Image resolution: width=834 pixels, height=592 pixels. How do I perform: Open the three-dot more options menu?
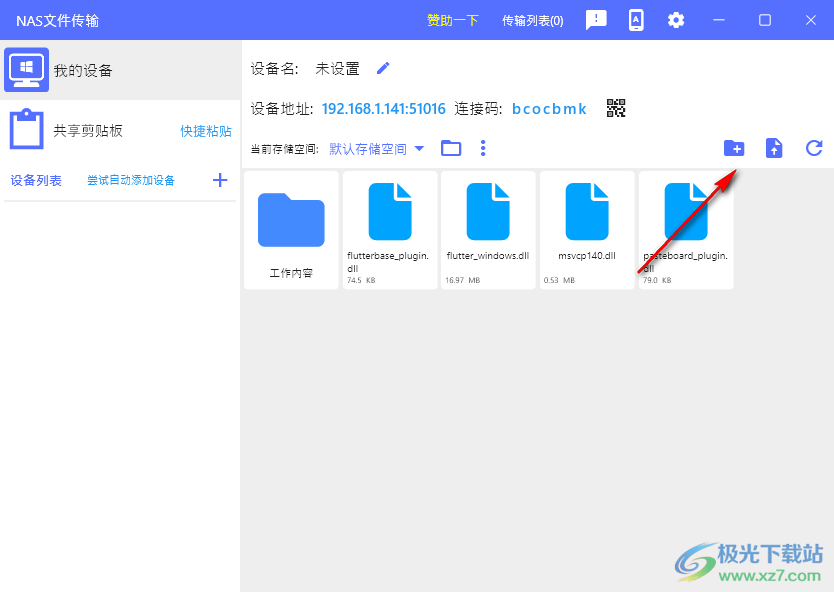tap(483, 148)
